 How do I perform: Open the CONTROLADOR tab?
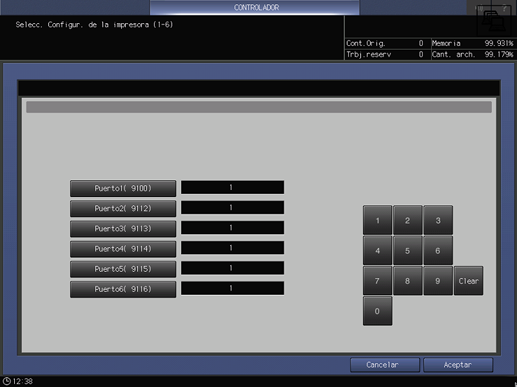[255, 7]
